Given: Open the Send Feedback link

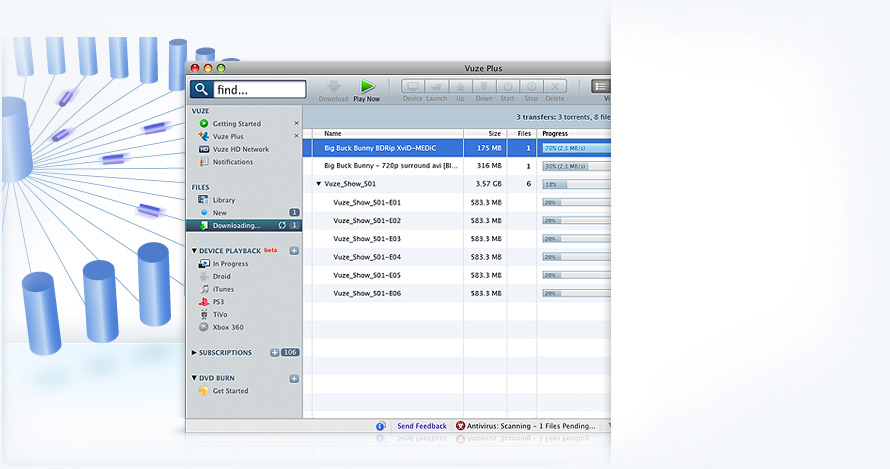Looking at the screenshot, I should (422, 426).
